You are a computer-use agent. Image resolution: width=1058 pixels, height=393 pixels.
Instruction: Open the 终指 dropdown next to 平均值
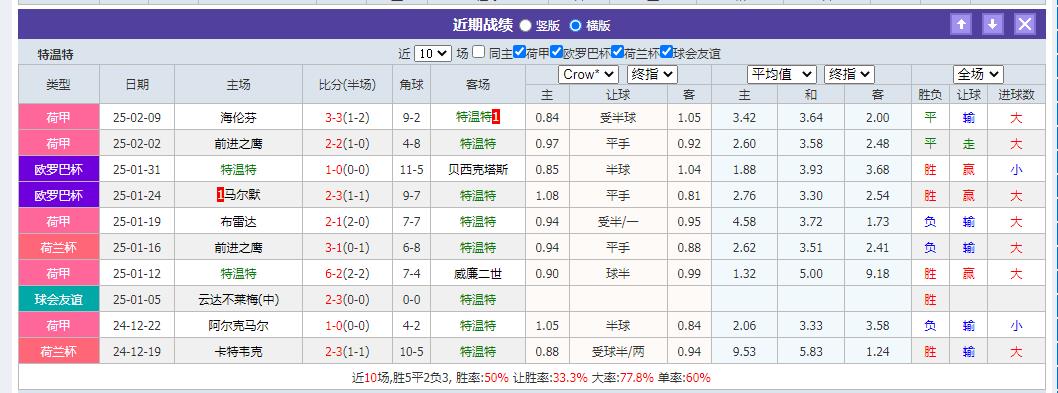point(849,74)
